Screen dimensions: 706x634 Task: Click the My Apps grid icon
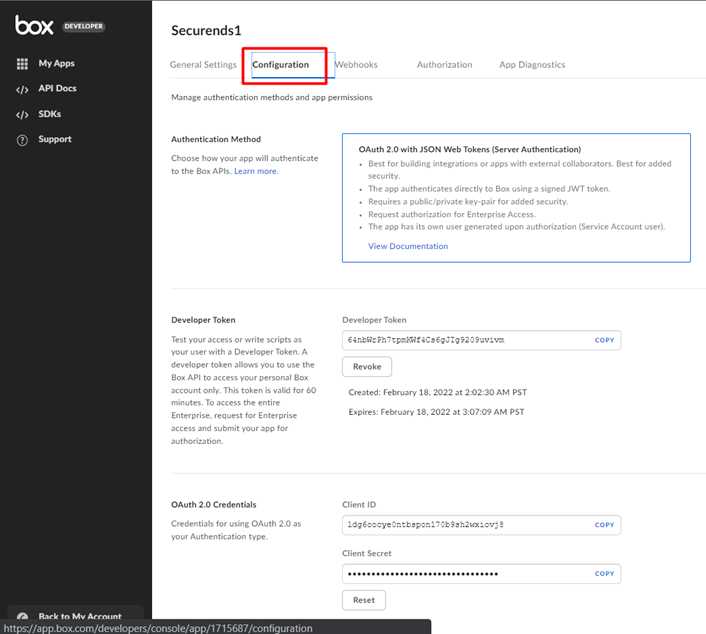tap(22, 64)
